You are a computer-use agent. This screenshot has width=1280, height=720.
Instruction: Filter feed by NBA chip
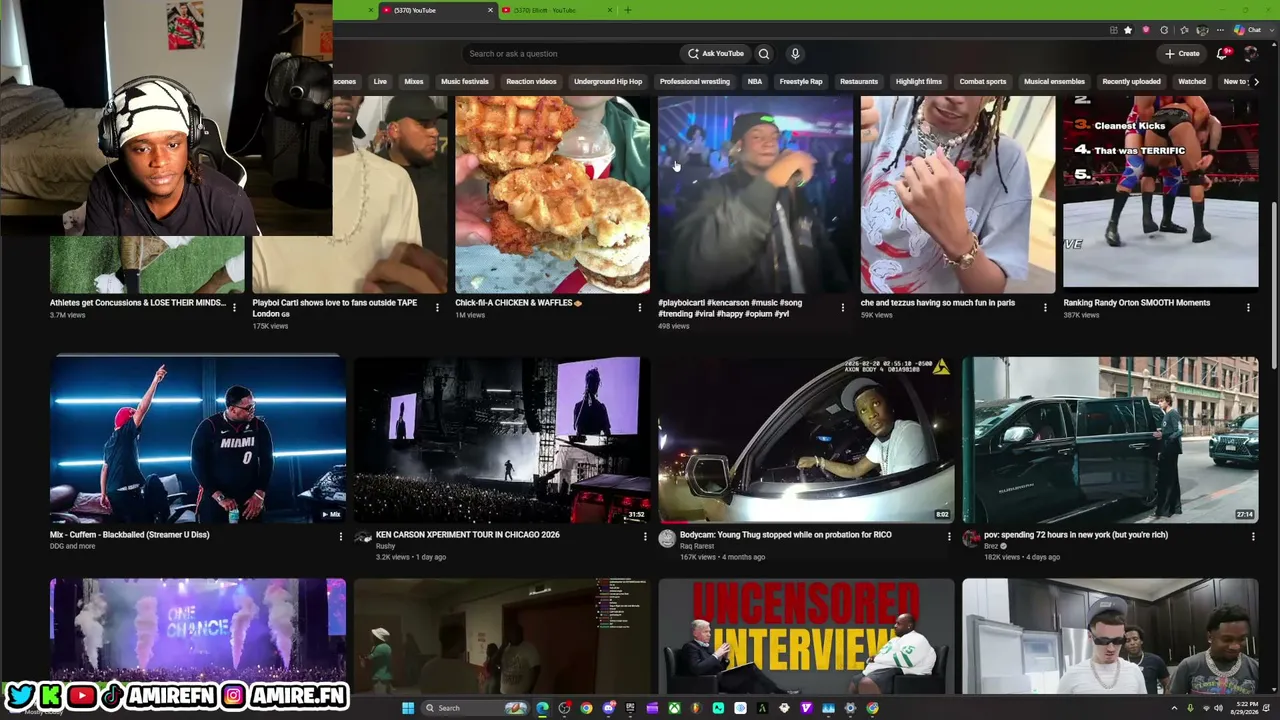coord(755,82)
